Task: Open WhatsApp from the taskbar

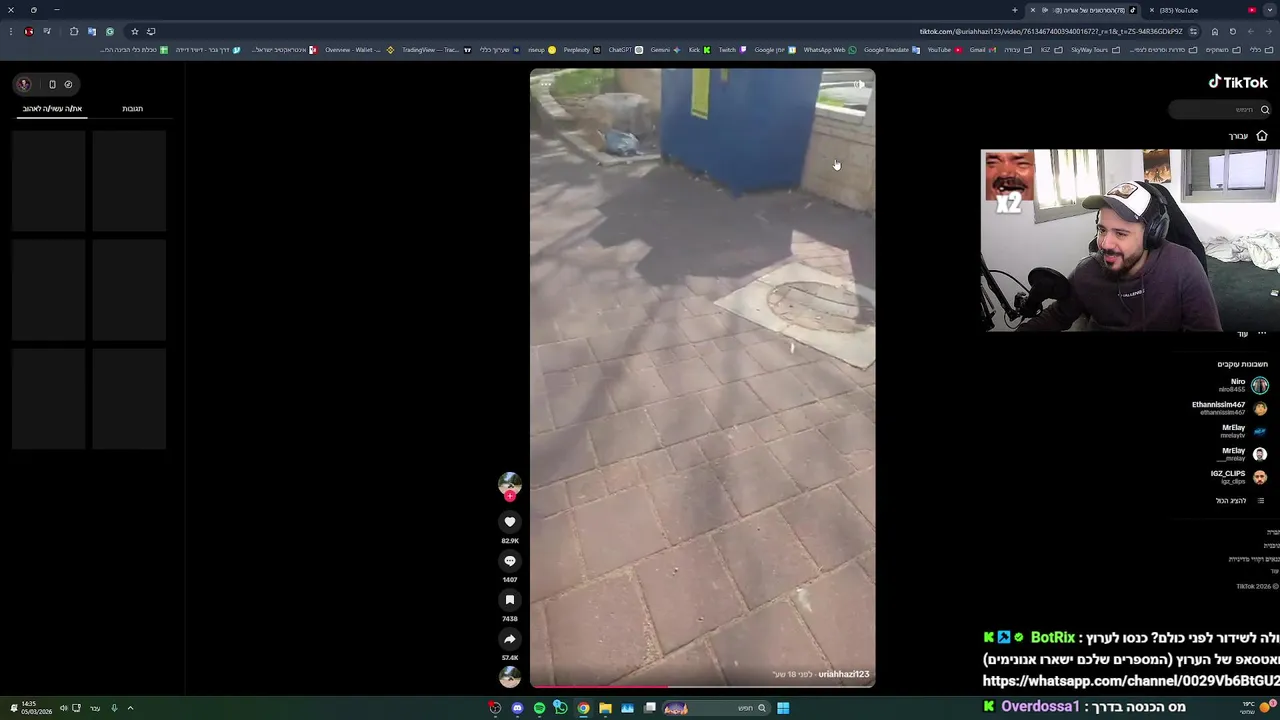Action: point(561,708)
